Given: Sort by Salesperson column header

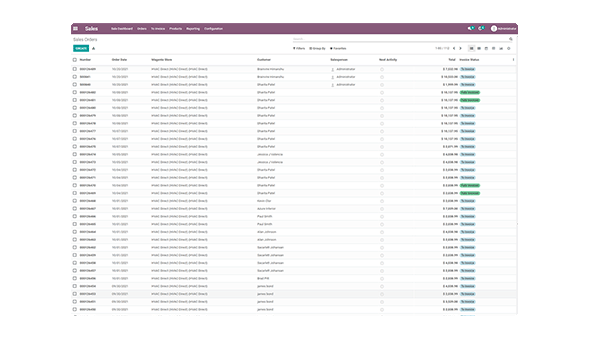Looking at the screenshot, I should click(x=339, y=60).
